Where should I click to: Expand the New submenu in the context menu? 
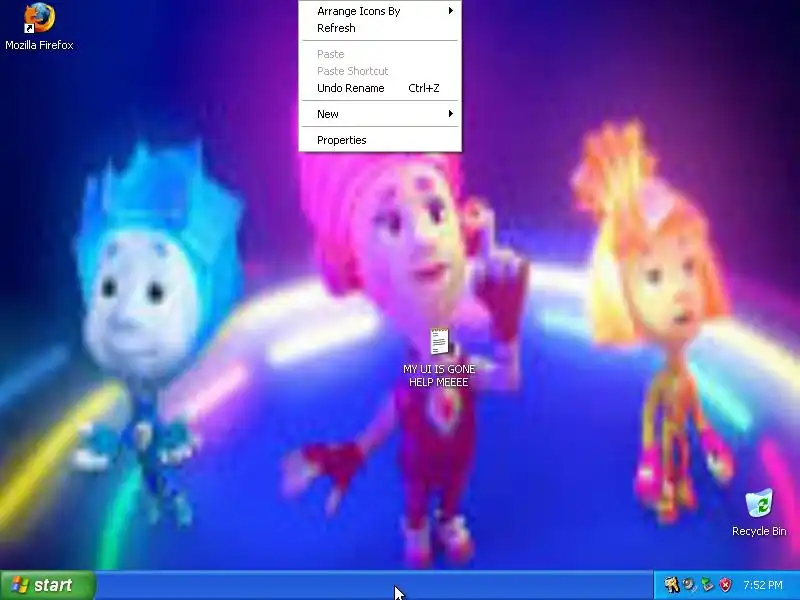point(380,114)
